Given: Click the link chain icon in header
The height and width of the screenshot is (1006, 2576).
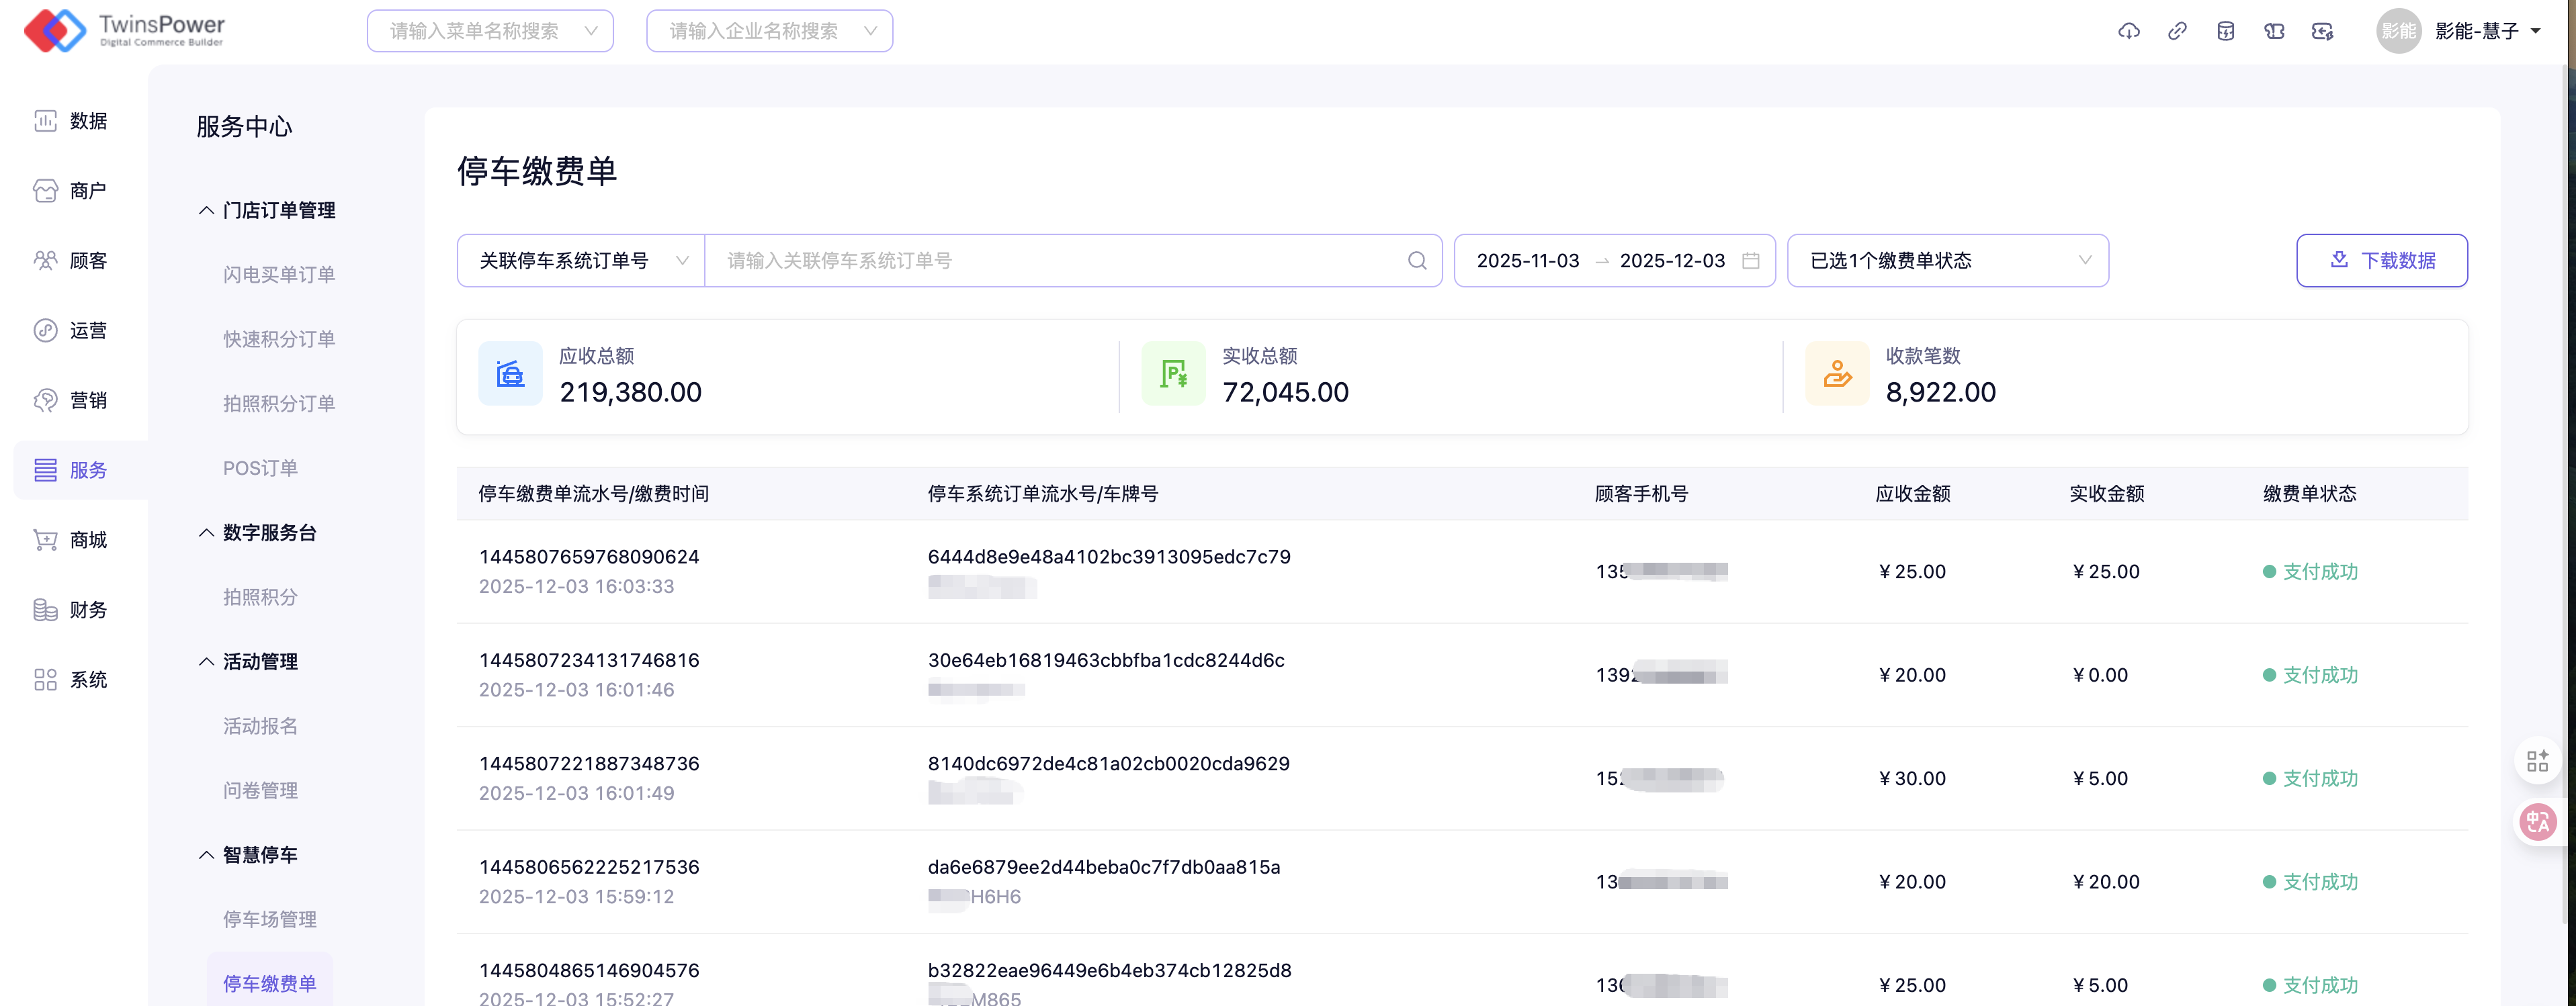Looking at the screenshot, I should tap(2176, 31).
